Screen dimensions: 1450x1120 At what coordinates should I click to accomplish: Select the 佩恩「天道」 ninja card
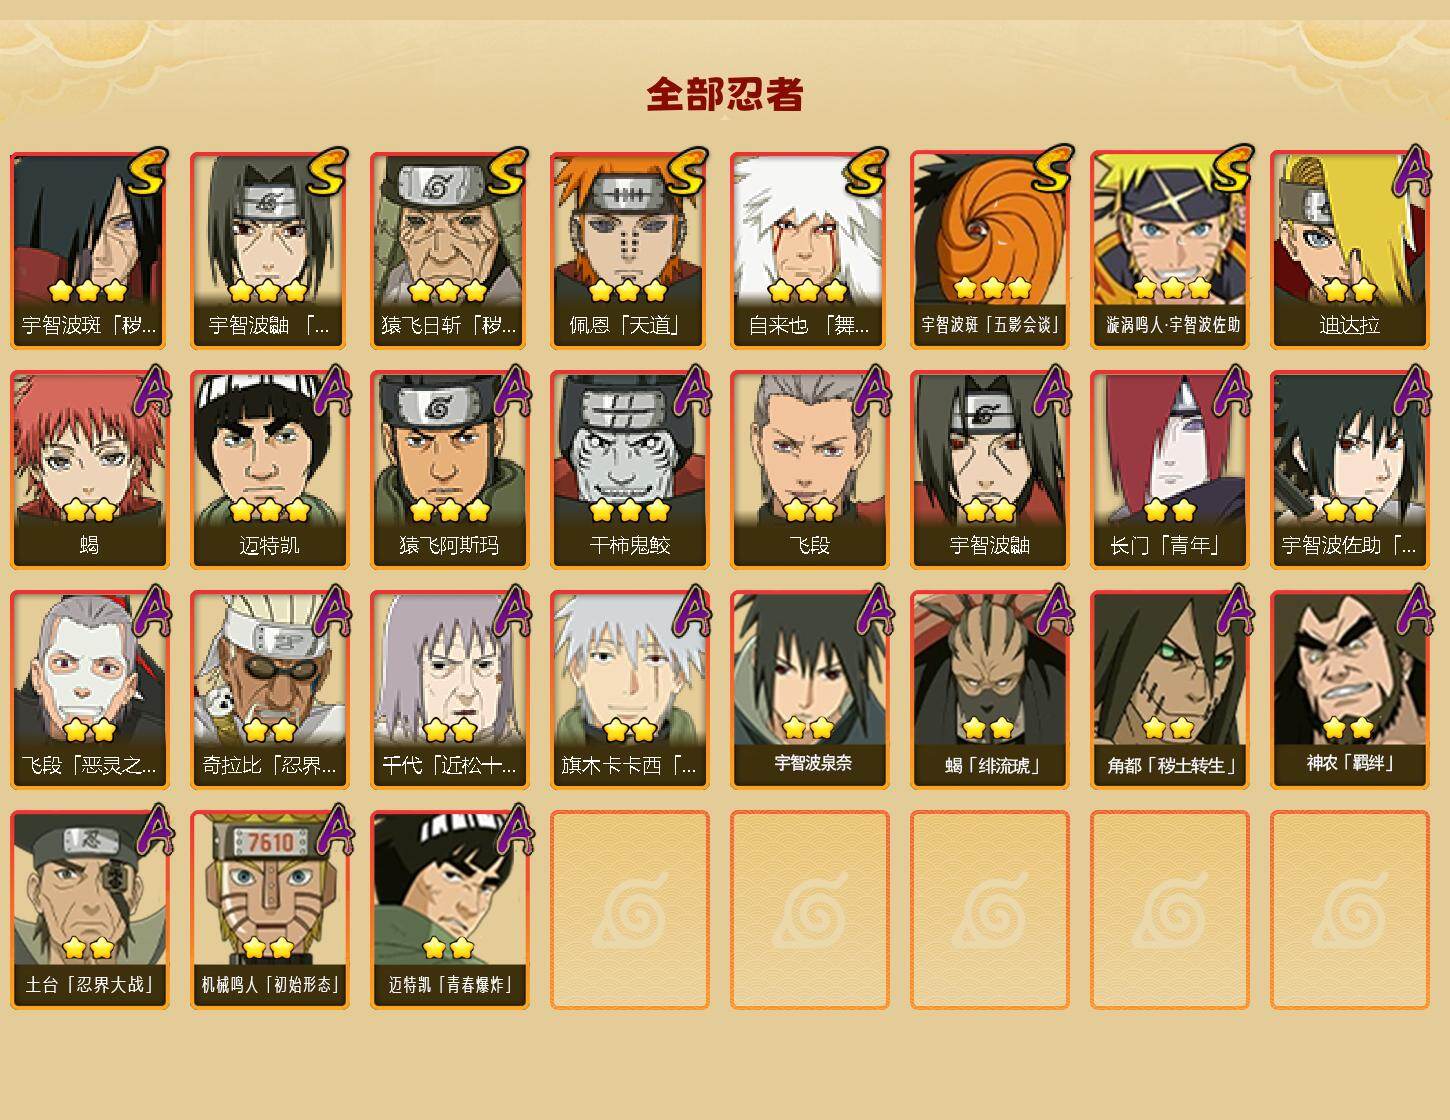coord(629,250)
